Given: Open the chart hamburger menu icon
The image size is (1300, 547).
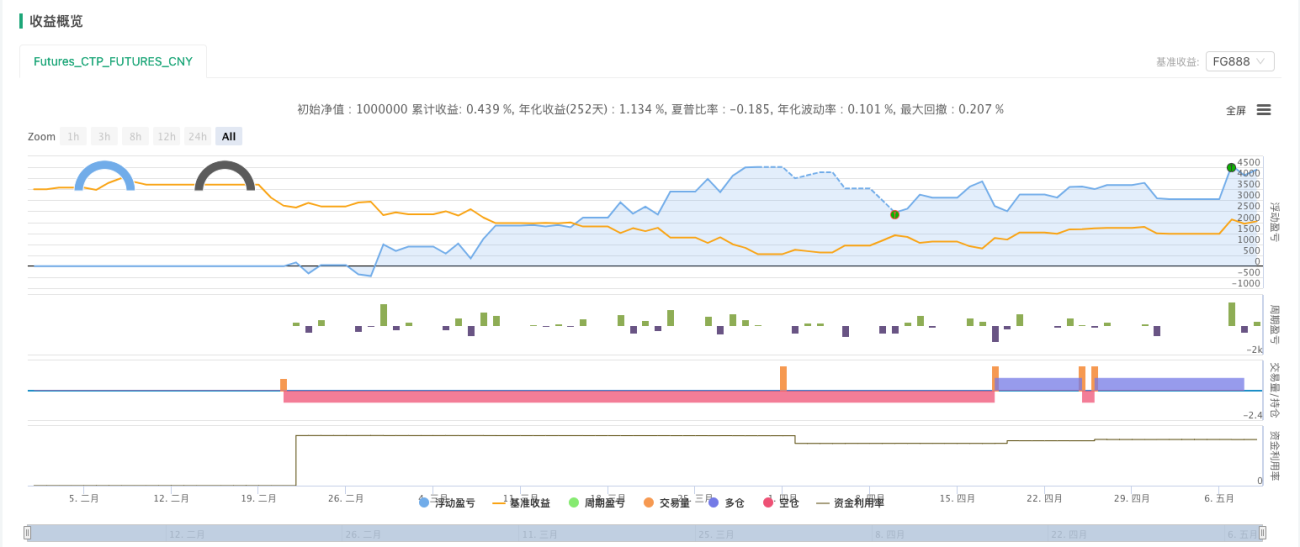Looking at the screenshot, I should point(1263,110).
